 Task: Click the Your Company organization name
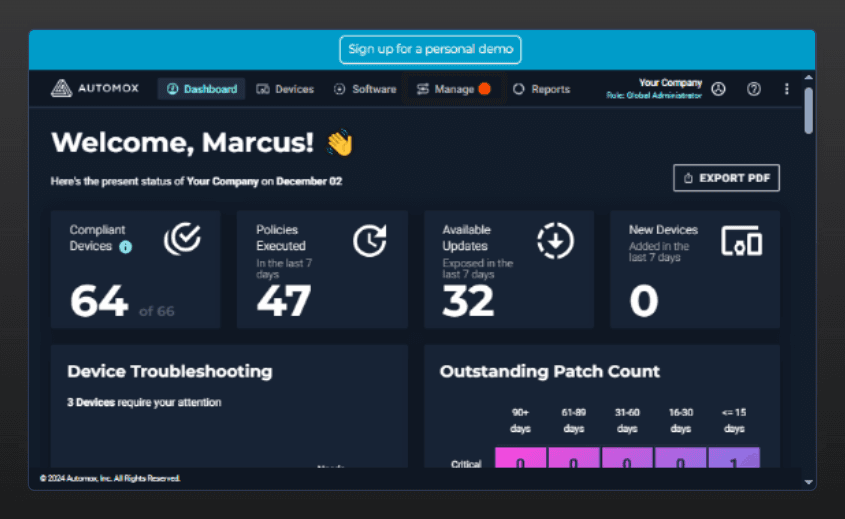click(670, 82)
